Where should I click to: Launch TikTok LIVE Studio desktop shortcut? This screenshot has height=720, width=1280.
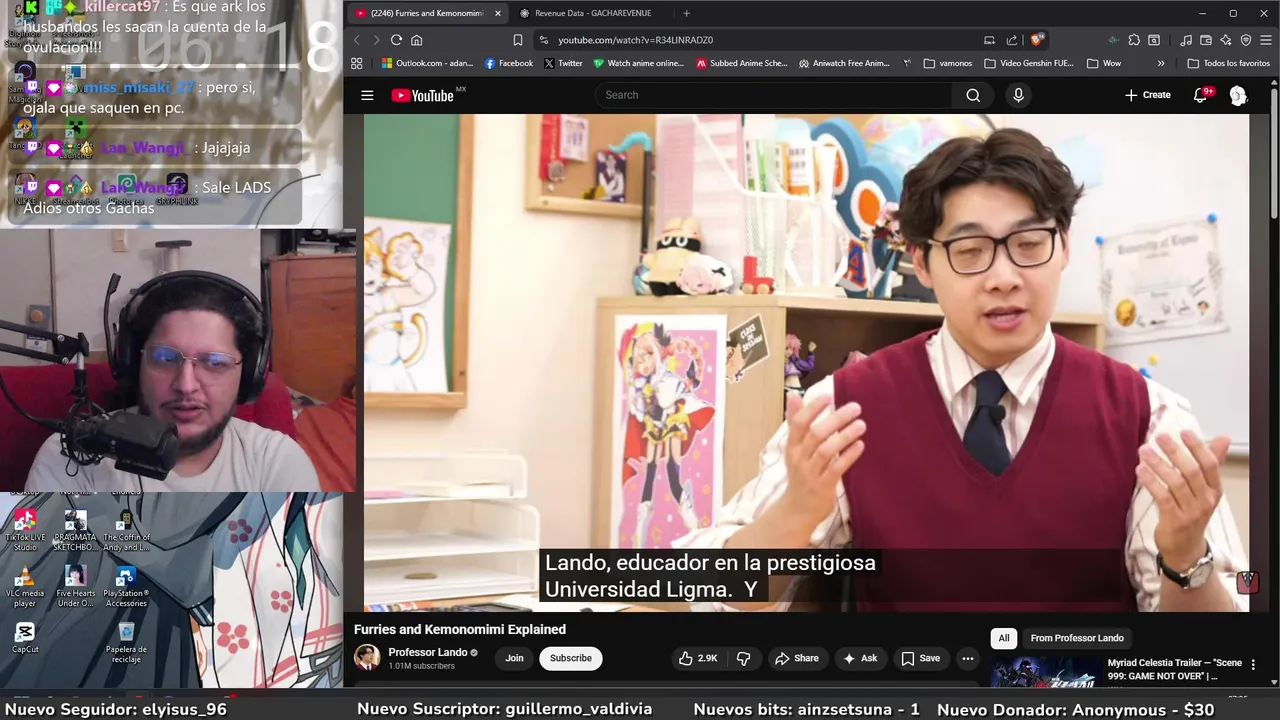[25, 530]
